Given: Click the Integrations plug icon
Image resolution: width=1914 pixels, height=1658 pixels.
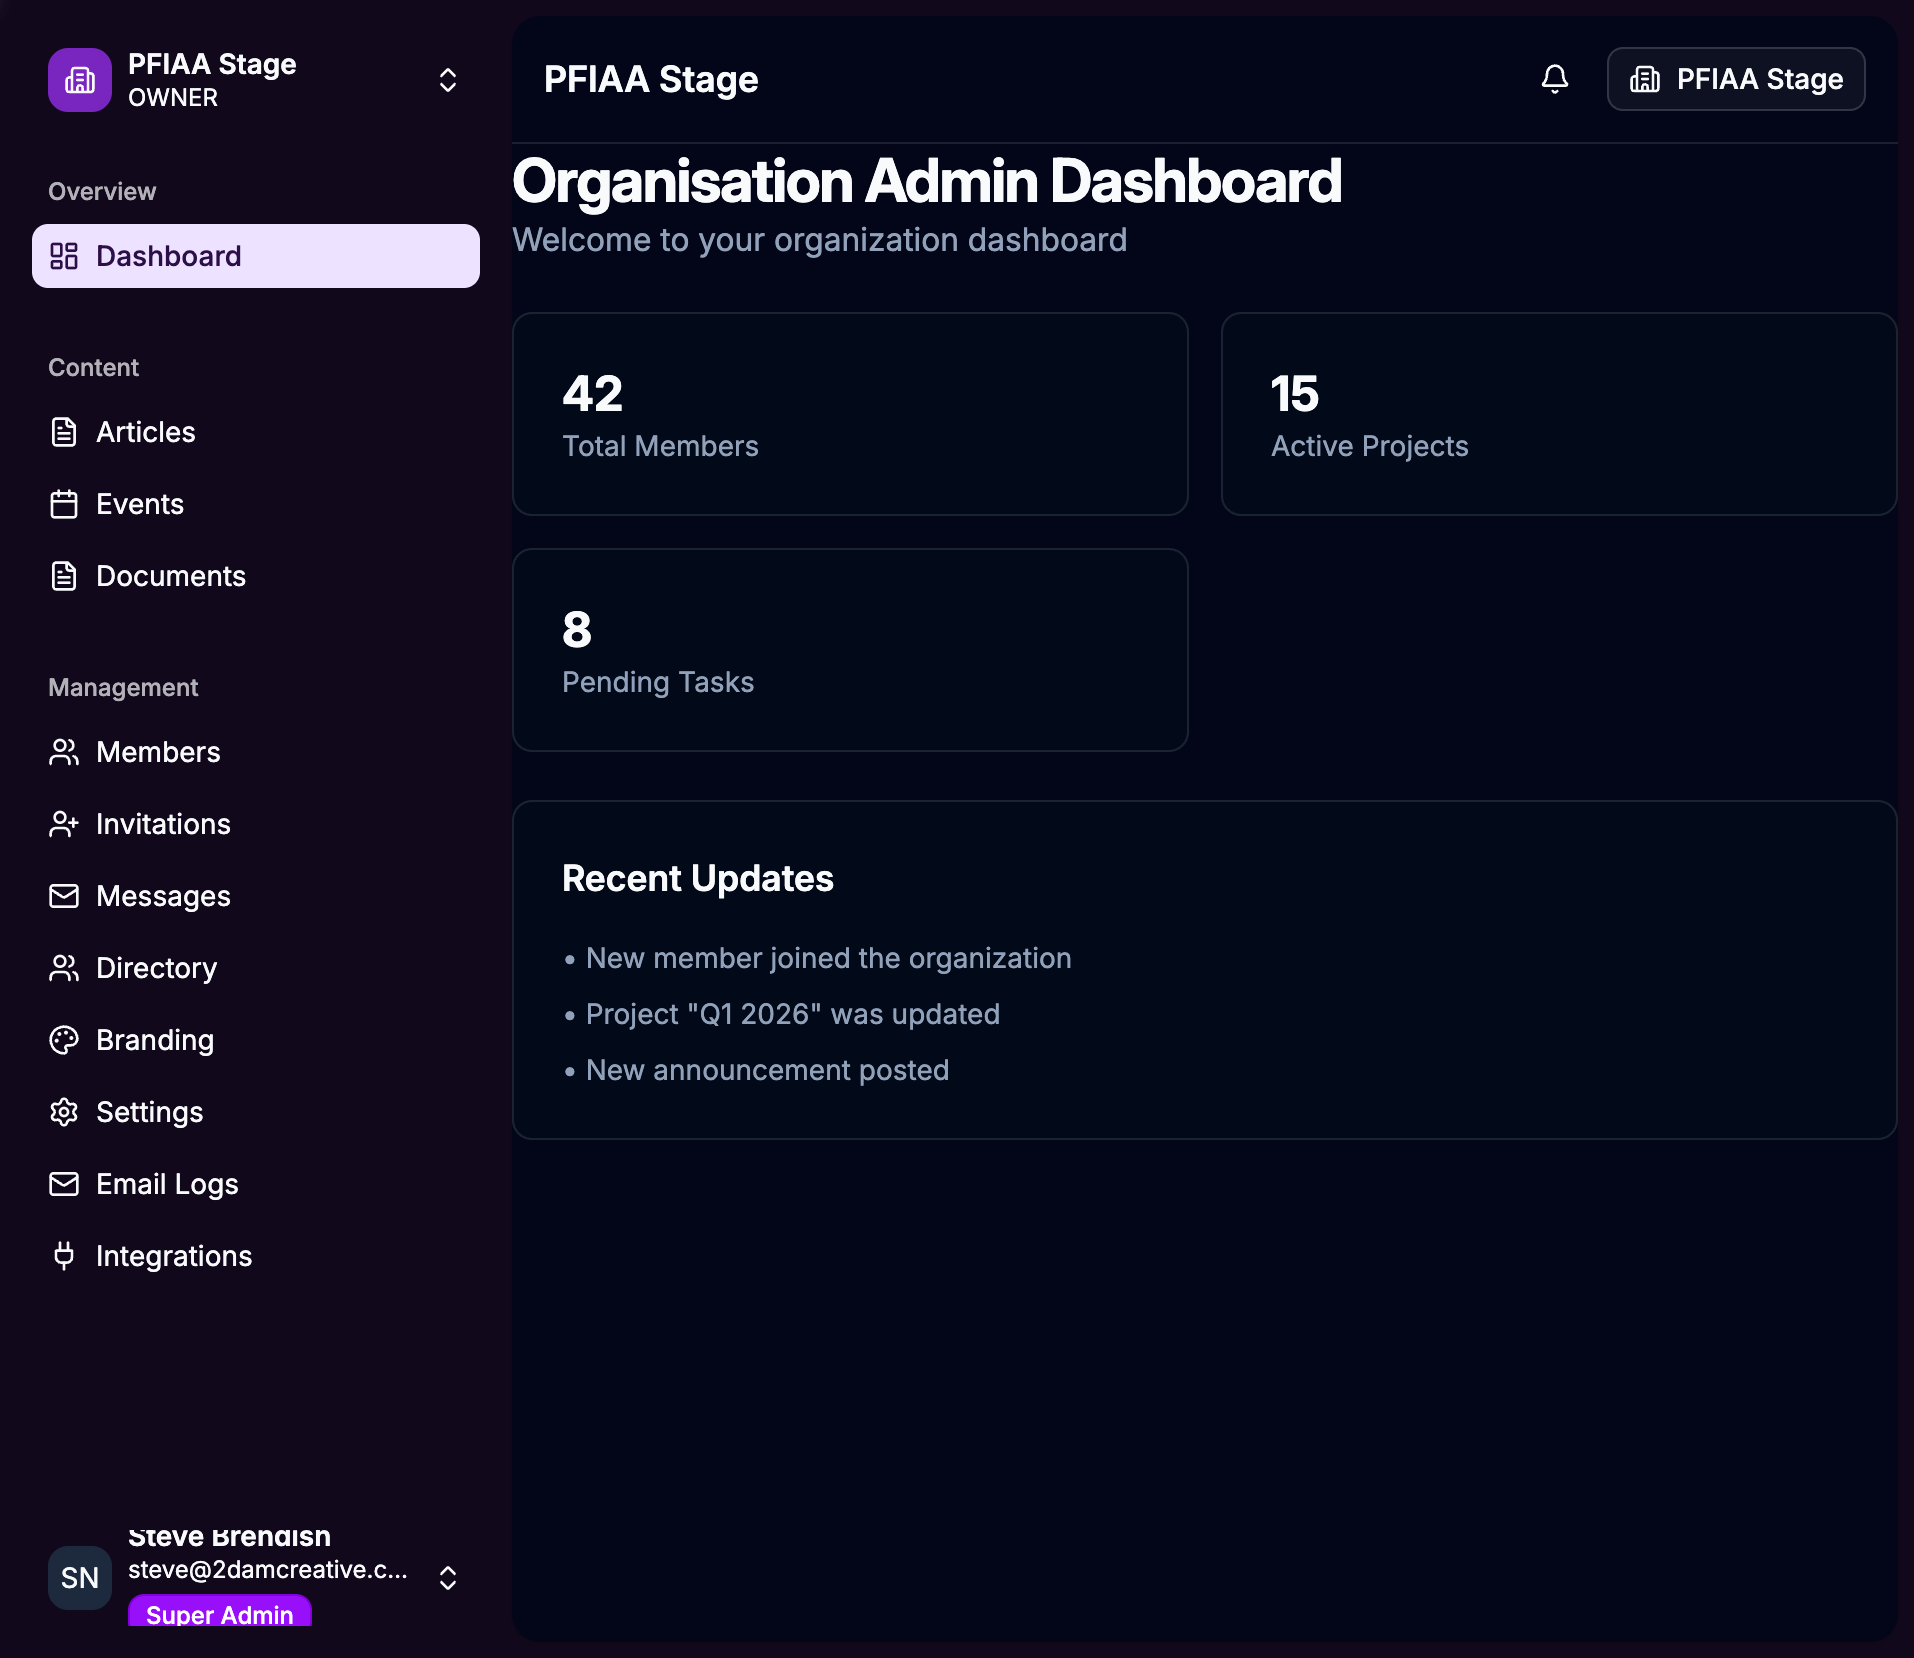Looking at the screenshot, I should point(64,1256).
